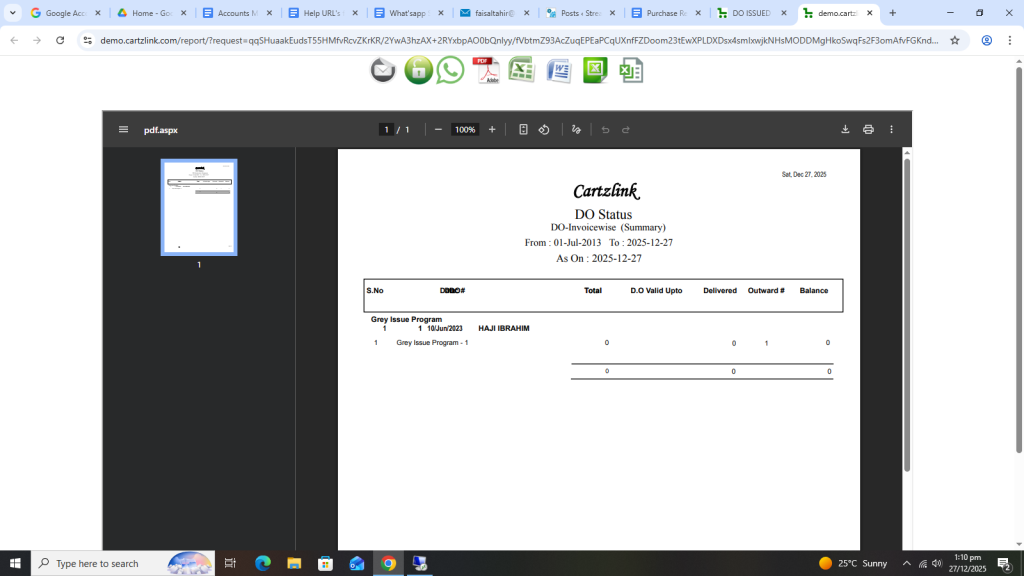Screen dimensions: 1024x576
Task: Toggle fit to page view
Action: click(523, 130)
